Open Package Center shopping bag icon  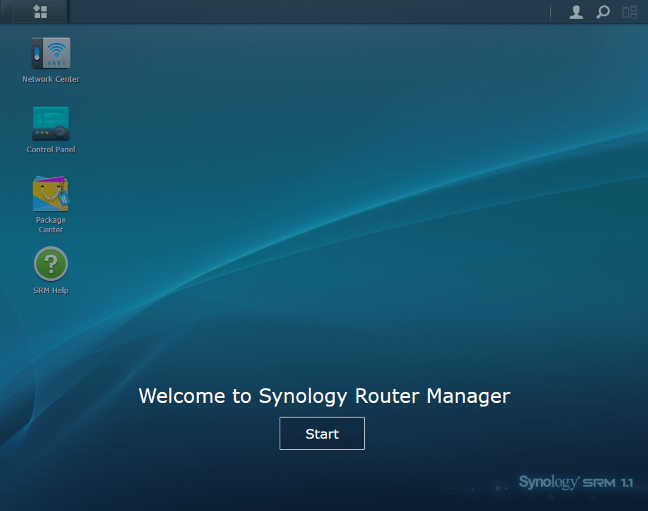tap(51, 193)
